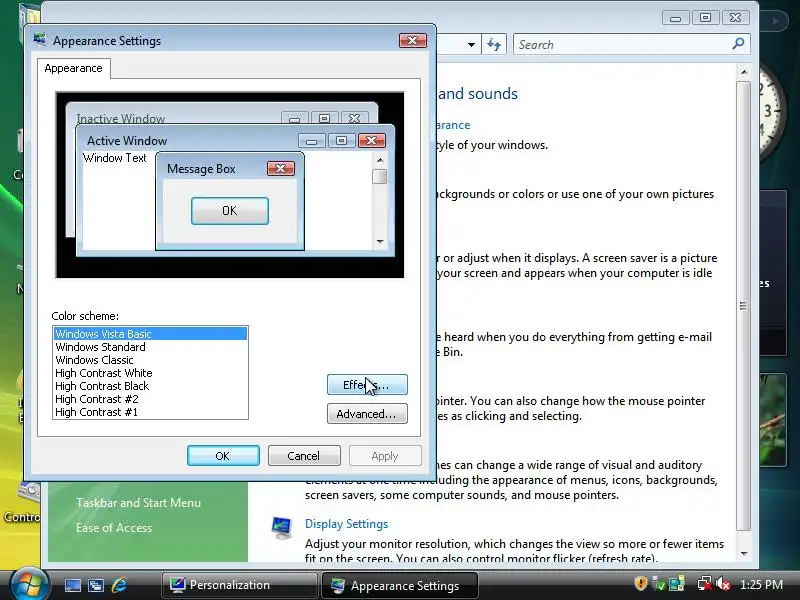Click the security shield tray icon
Screen dimensions: 800x600
[641, 584]
